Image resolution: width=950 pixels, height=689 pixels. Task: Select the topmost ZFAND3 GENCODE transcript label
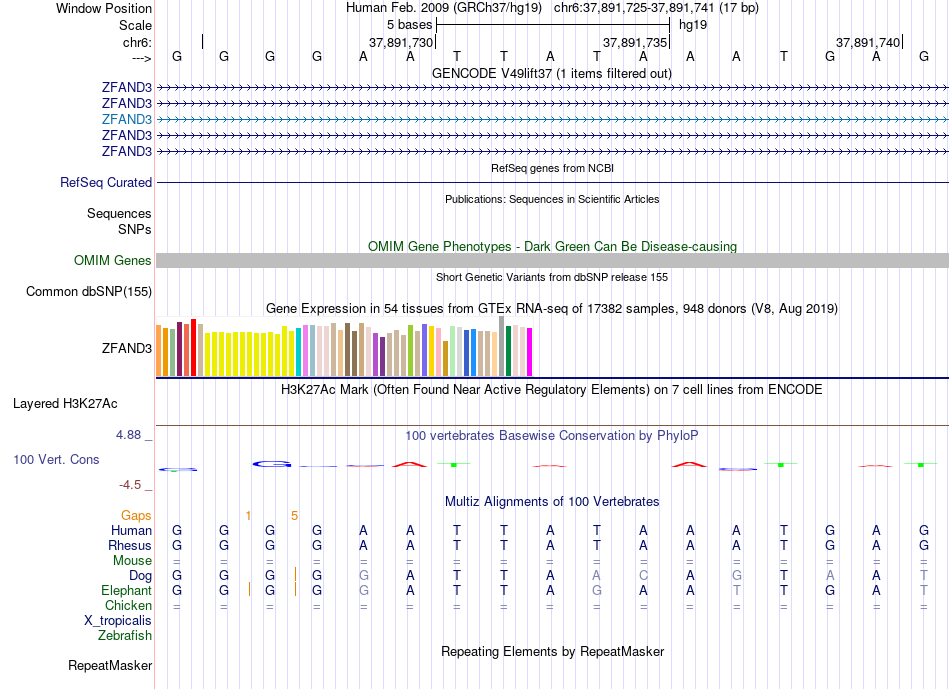[127, 87]
